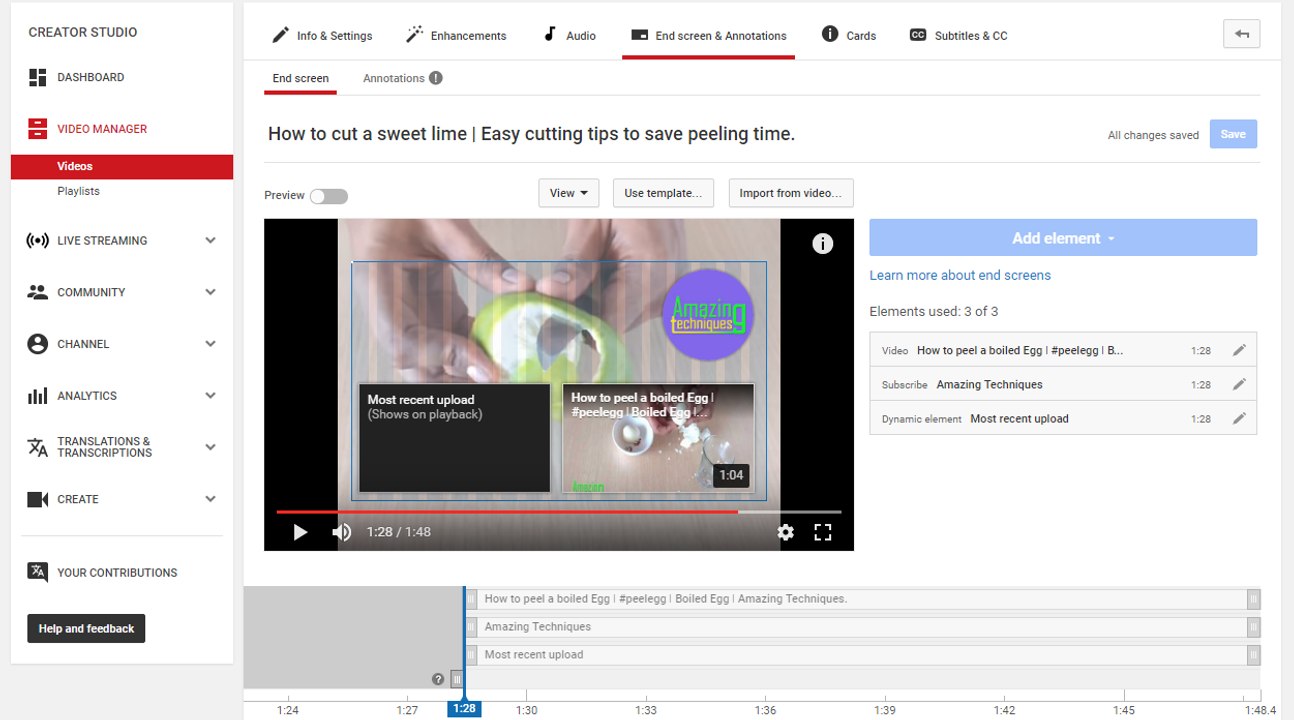This screenshot has height=720, width=1294.
Task: Open Learn more about end screens link
Action: pyautogui.click(x=960, y=275)
